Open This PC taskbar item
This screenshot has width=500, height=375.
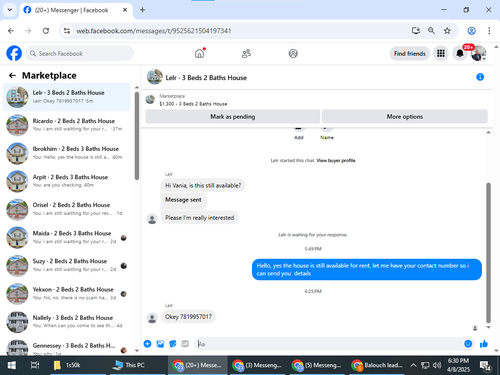[x=137, y=365]
